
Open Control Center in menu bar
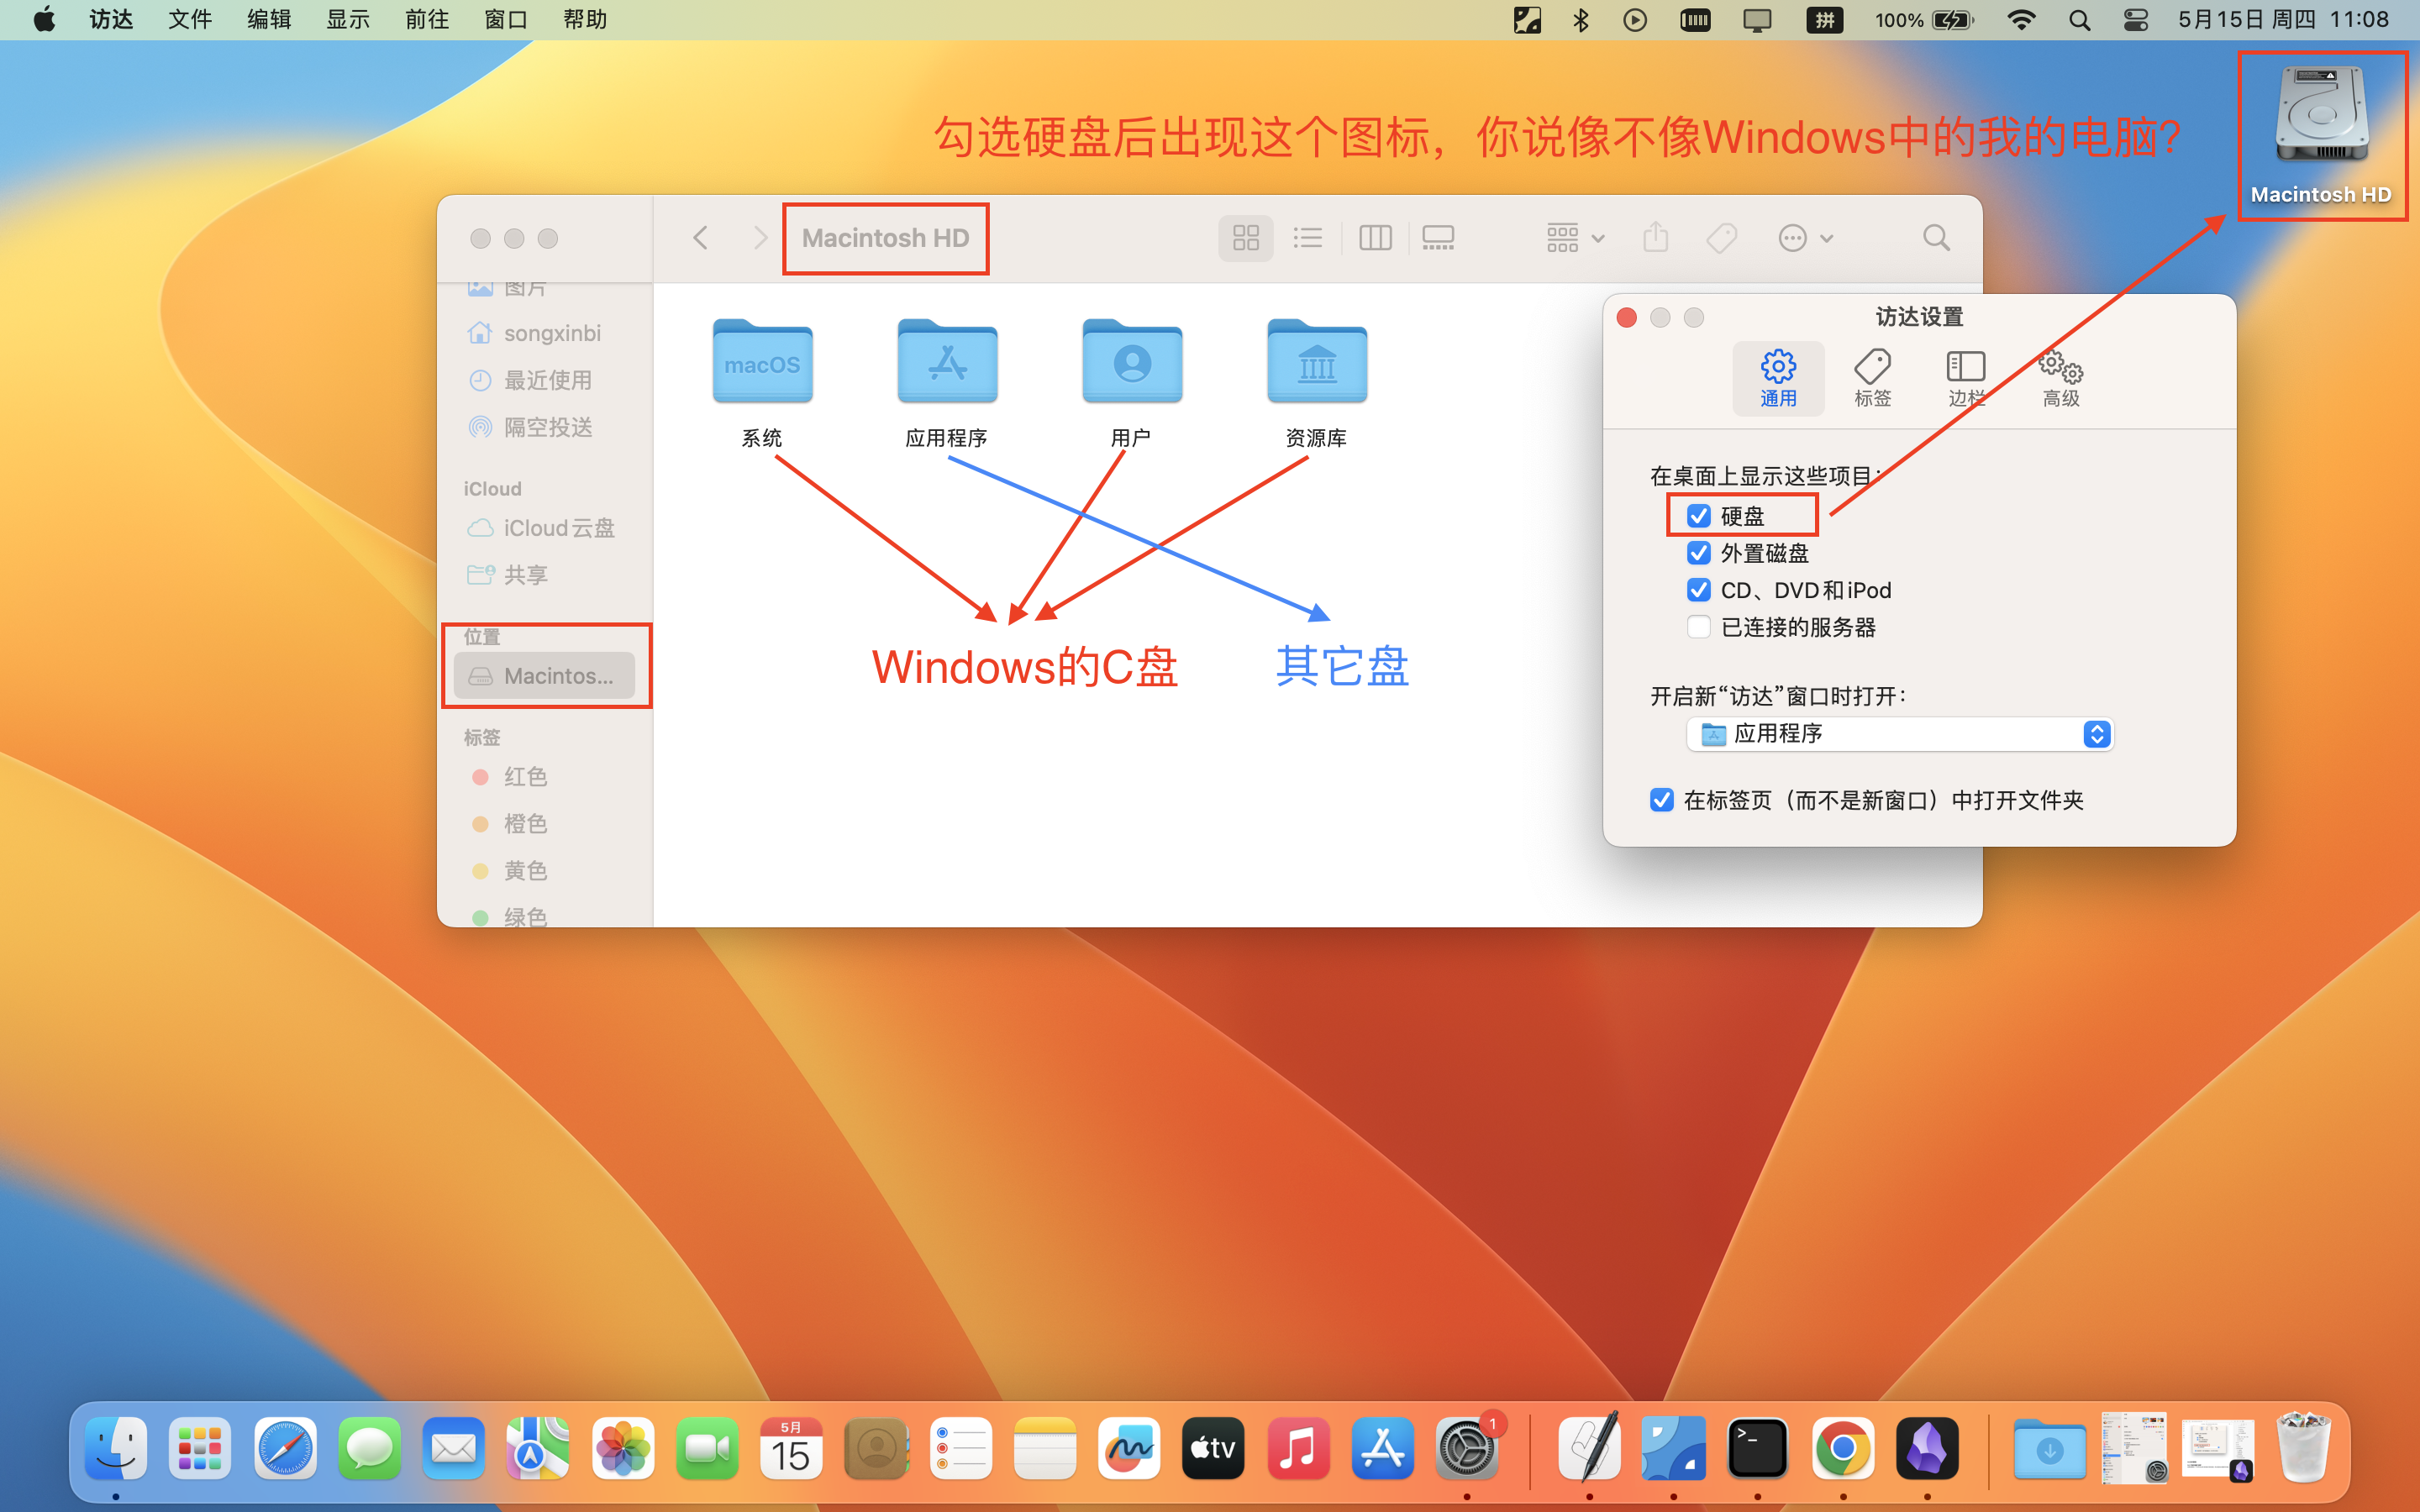pyautogui.click(x=2135, y=20)
